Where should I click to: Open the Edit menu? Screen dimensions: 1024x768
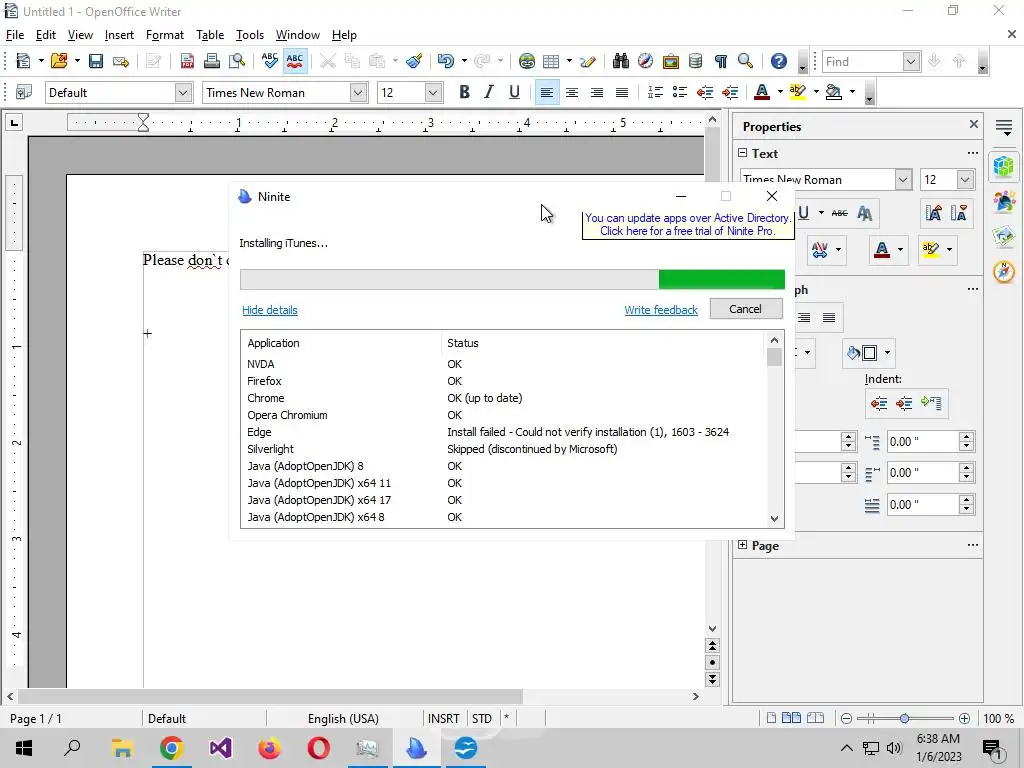(46, 35)
